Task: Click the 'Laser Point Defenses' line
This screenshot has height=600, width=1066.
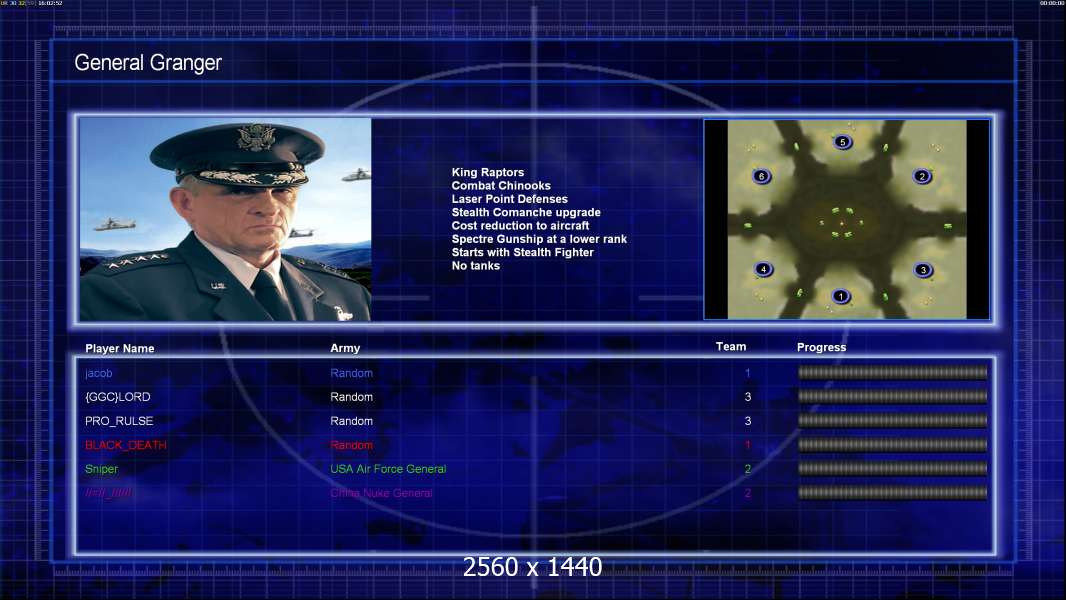Action: coord(510,199)
